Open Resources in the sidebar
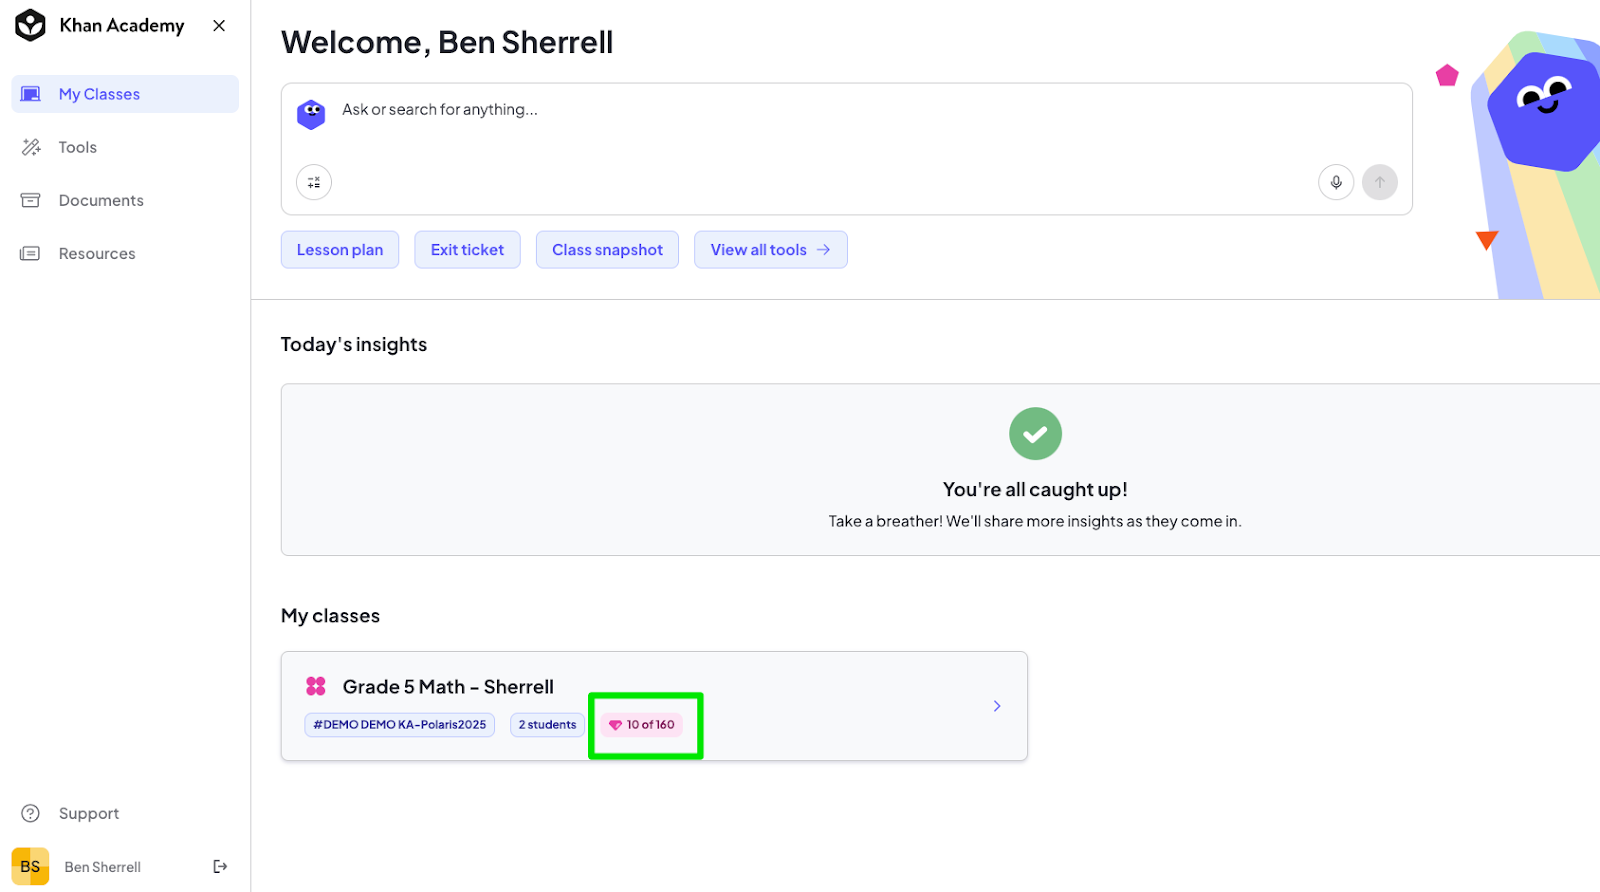The height and width of the screenshot is (892, 1600). coord(125,253)
